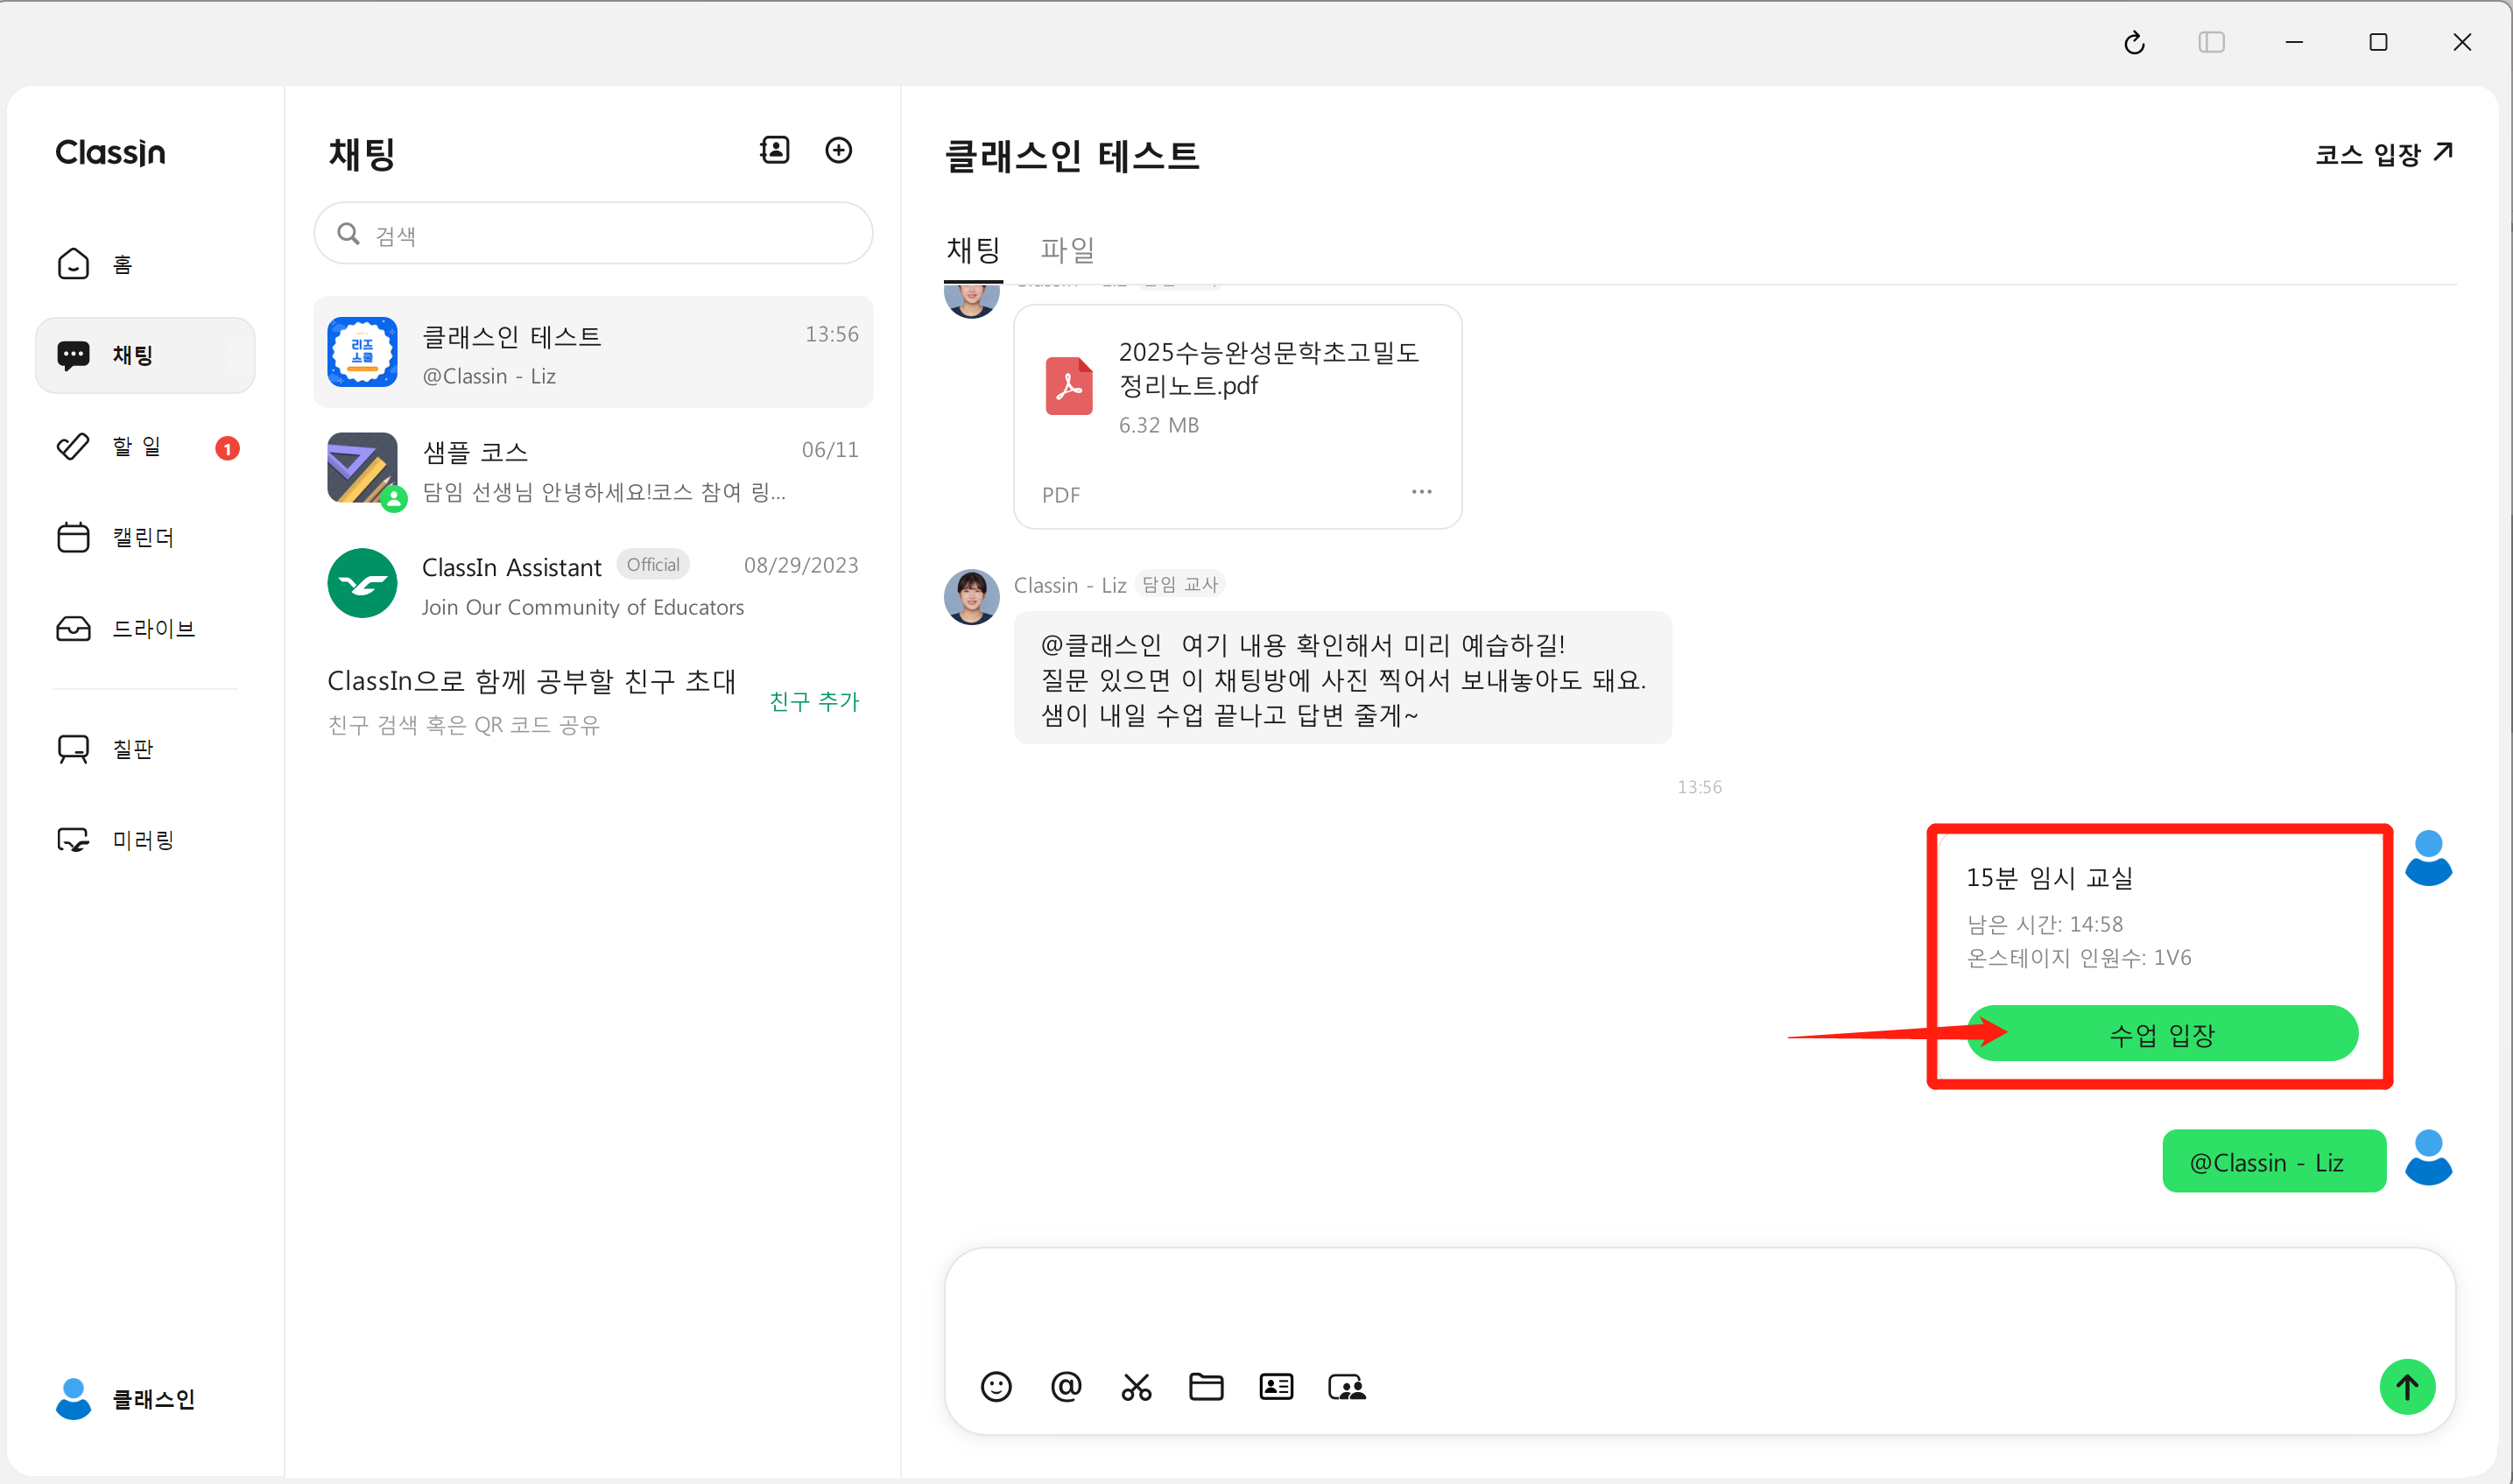Click the 13:56 timestamp in the message area

pyautogui.click(x=1699, y=787)
